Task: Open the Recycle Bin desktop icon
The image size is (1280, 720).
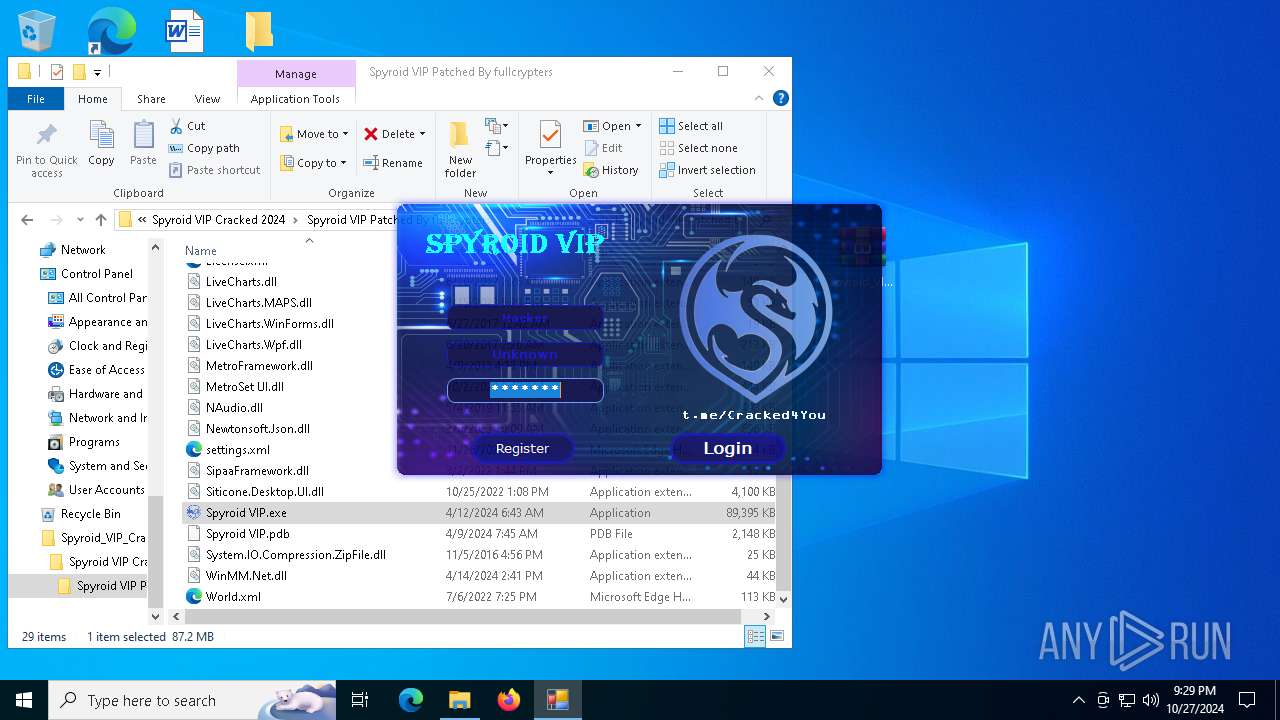Action: (x=37, y=30)
